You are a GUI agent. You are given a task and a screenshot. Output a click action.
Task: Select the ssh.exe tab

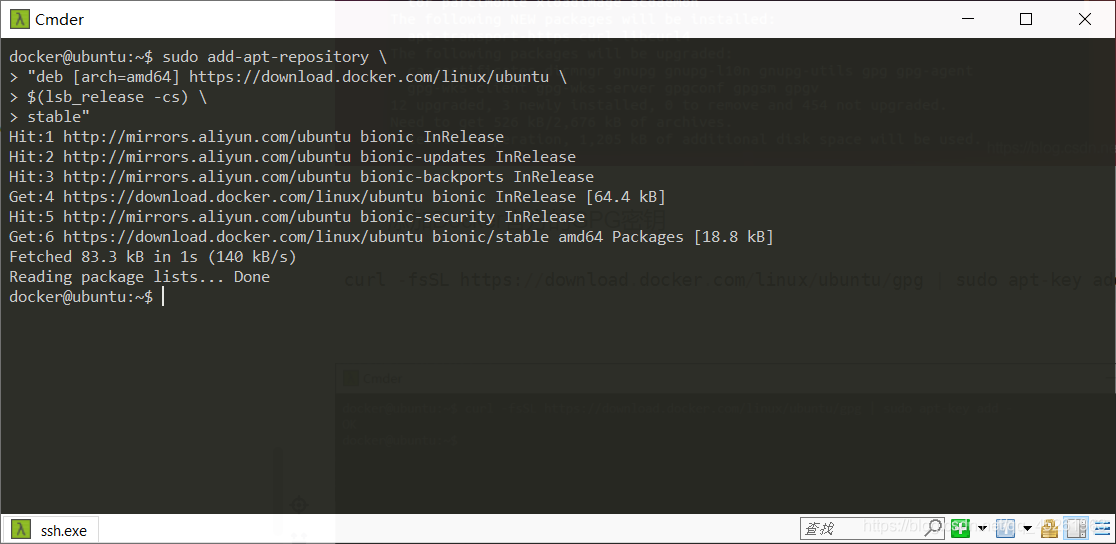pos(51,530)
